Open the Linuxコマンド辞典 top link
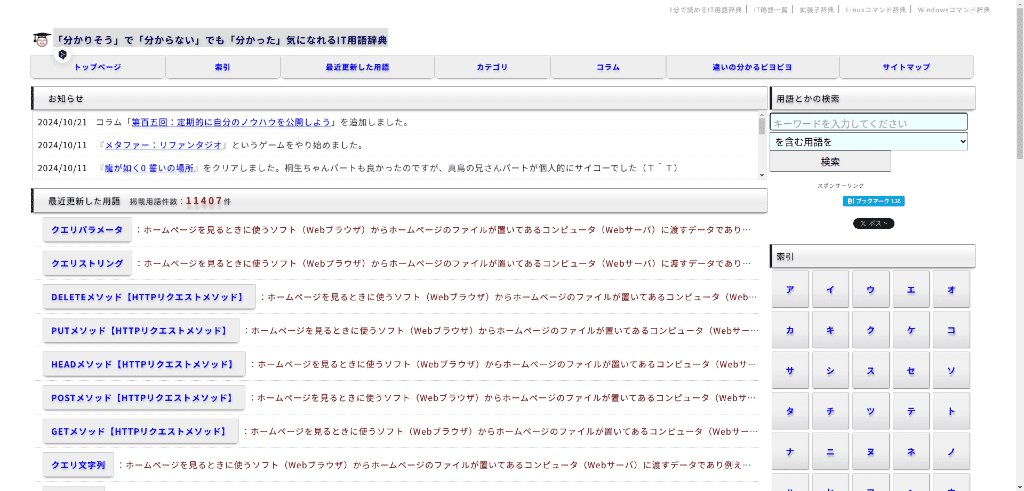The height and width of the screenshot is (491, 1024). click(x=875, y=10)
